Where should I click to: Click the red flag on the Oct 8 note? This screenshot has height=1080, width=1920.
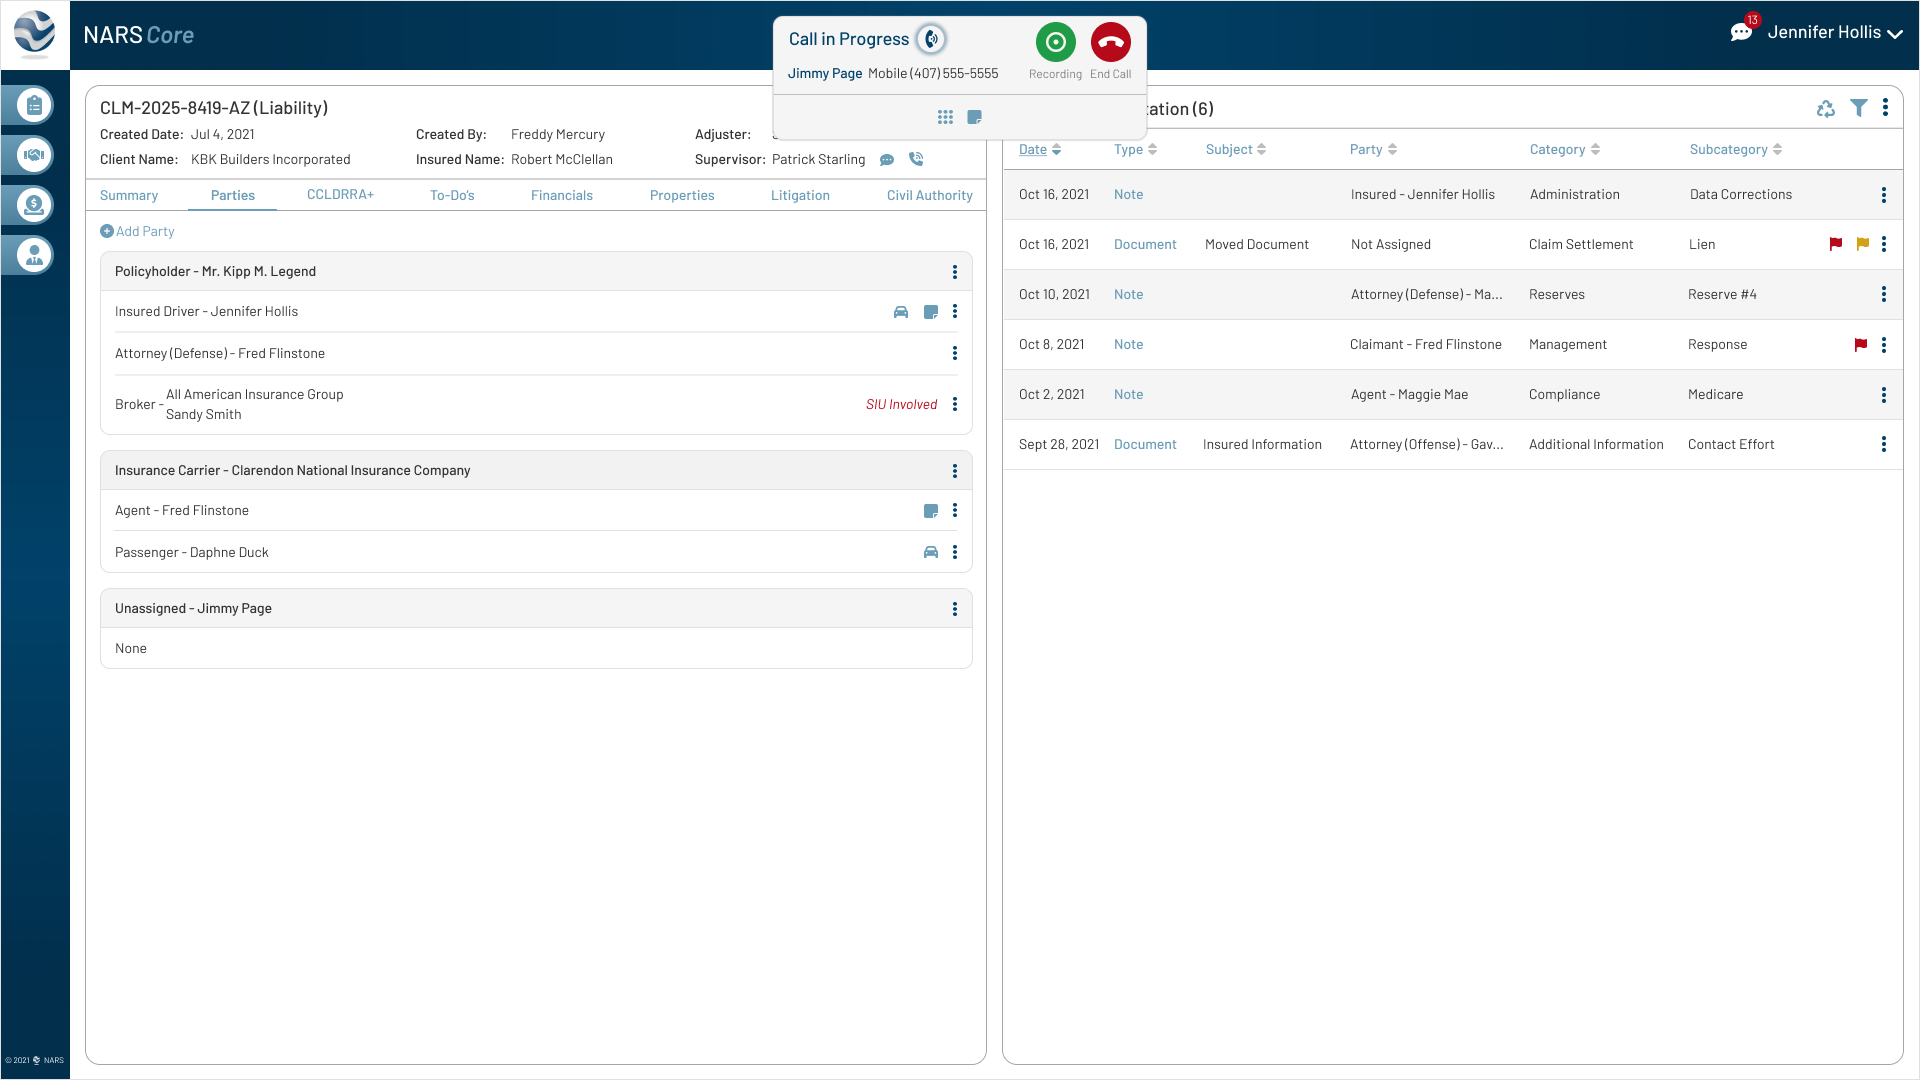pyautogui.click(x=1861, y=345)
